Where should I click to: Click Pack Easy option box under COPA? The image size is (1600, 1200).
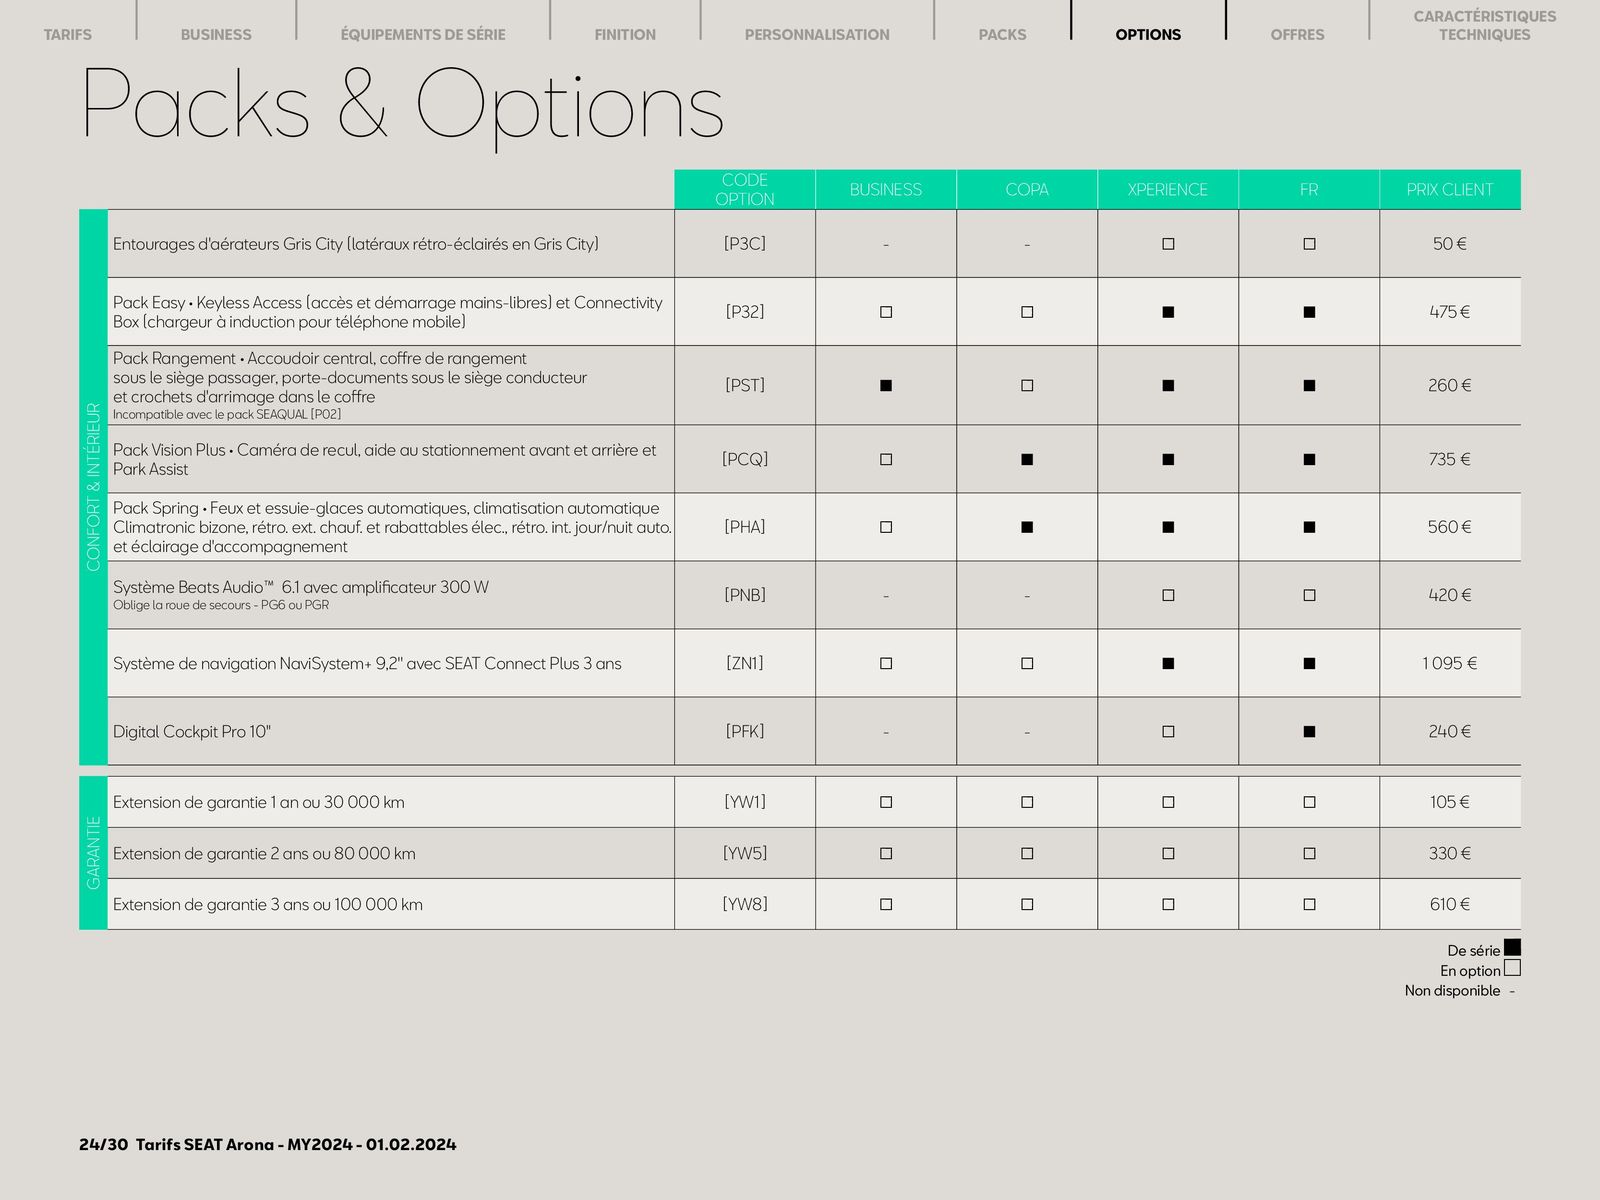coord(1027,312)
